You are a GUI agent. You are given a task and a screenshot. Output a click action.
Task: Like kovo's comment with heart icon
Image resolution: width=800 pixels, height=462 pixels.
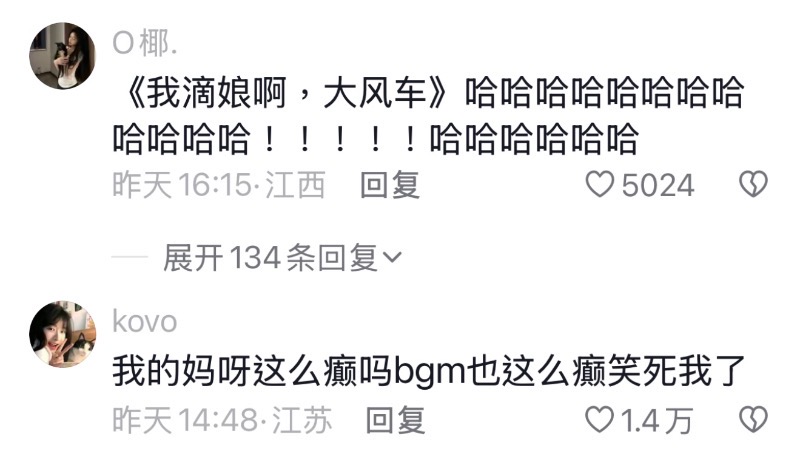click(x=599, y=420)
